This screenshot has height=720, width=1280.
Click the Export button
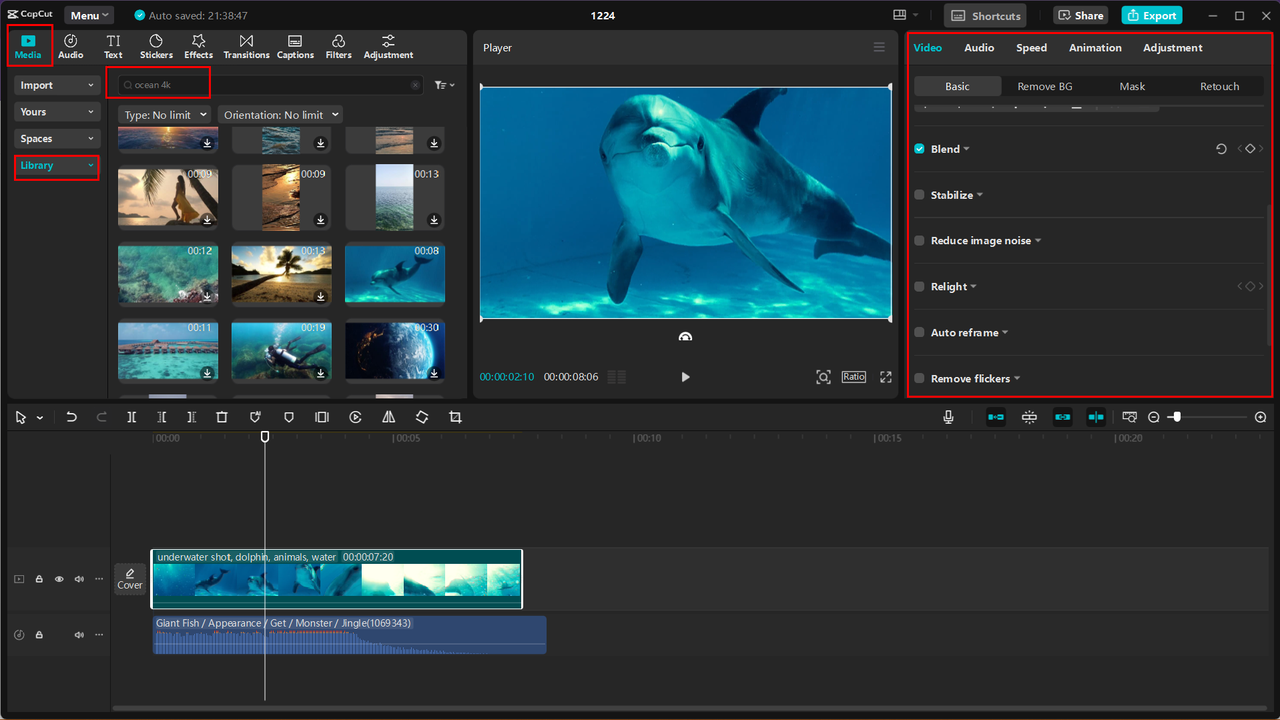click(x=1151, y=15)
